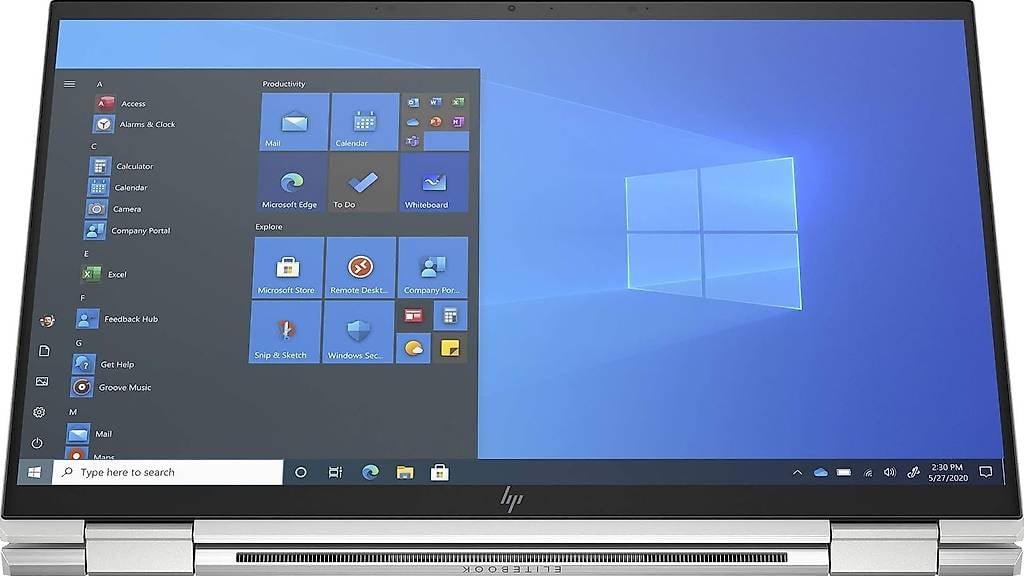Click the battery tray icon
The height and width of the screenshot is (576, 1024).
coord(844,472)
